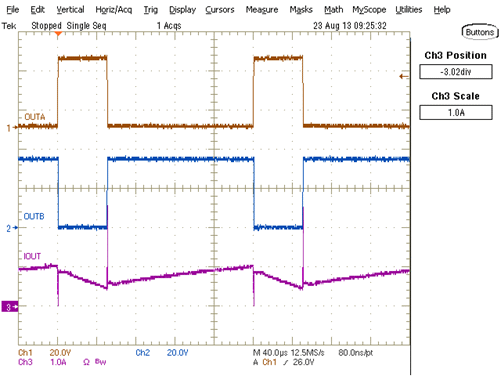
Task: Click the 12.5MS/s sample rate readout
Action: [x=307, y=353]
